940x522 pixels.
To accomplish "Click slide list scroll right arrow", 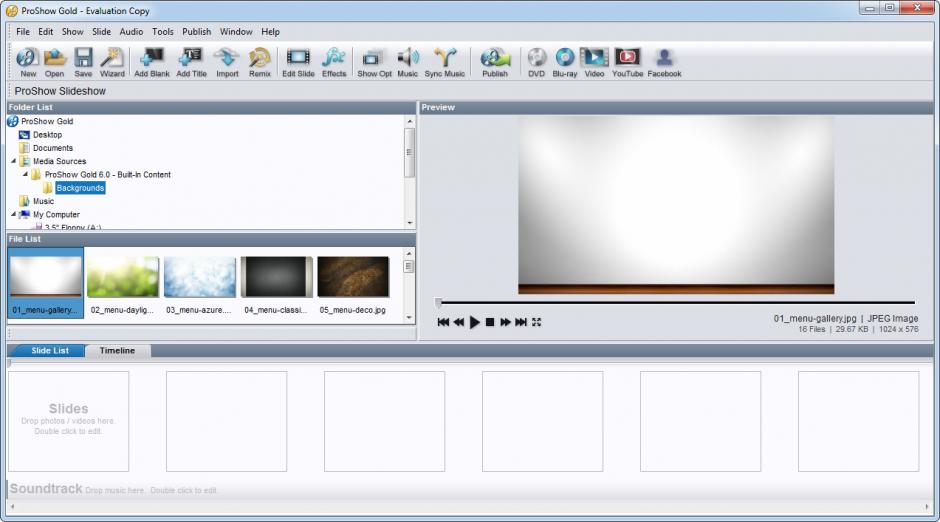I will click(x=927, y=507).
